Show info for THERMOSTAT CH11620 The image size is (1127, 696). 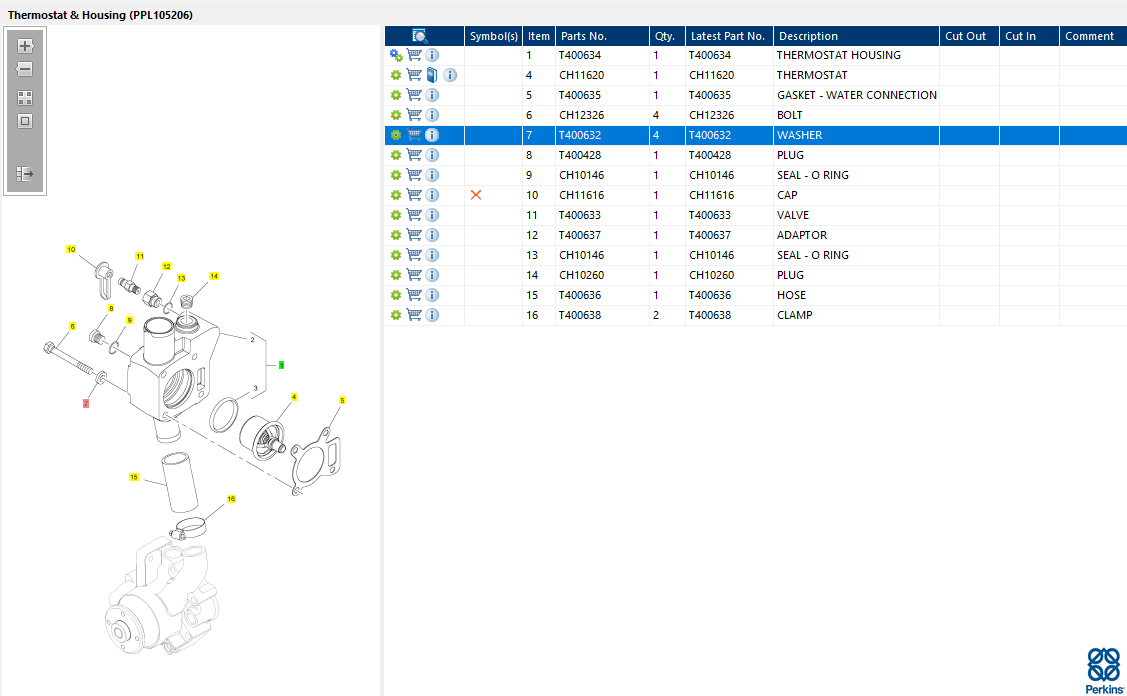tap(450, 75)
